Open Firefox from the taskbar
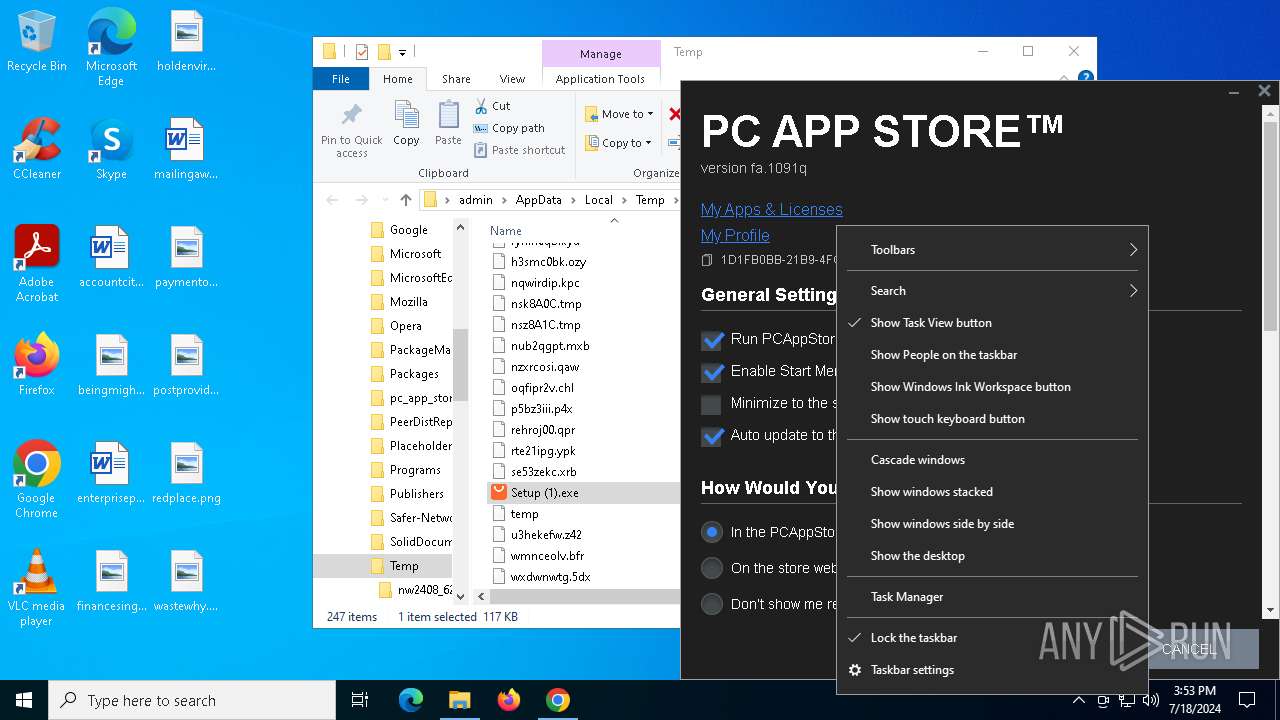 508,700
